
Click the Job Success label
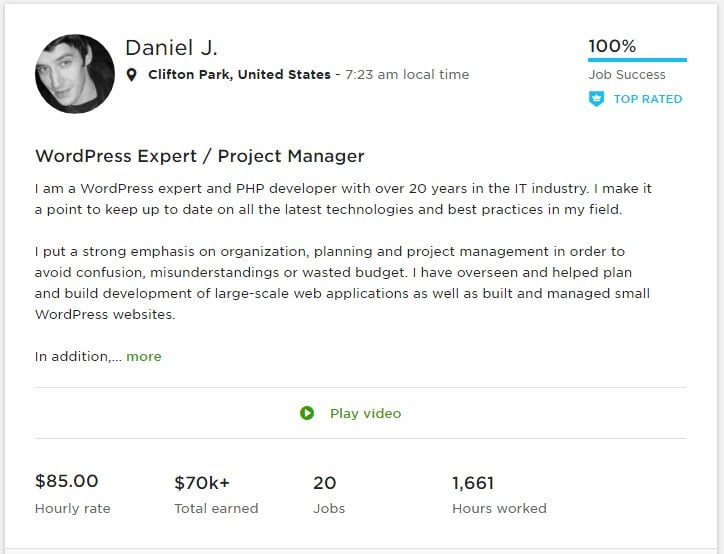pyautogui.click(x=625, y=75)
